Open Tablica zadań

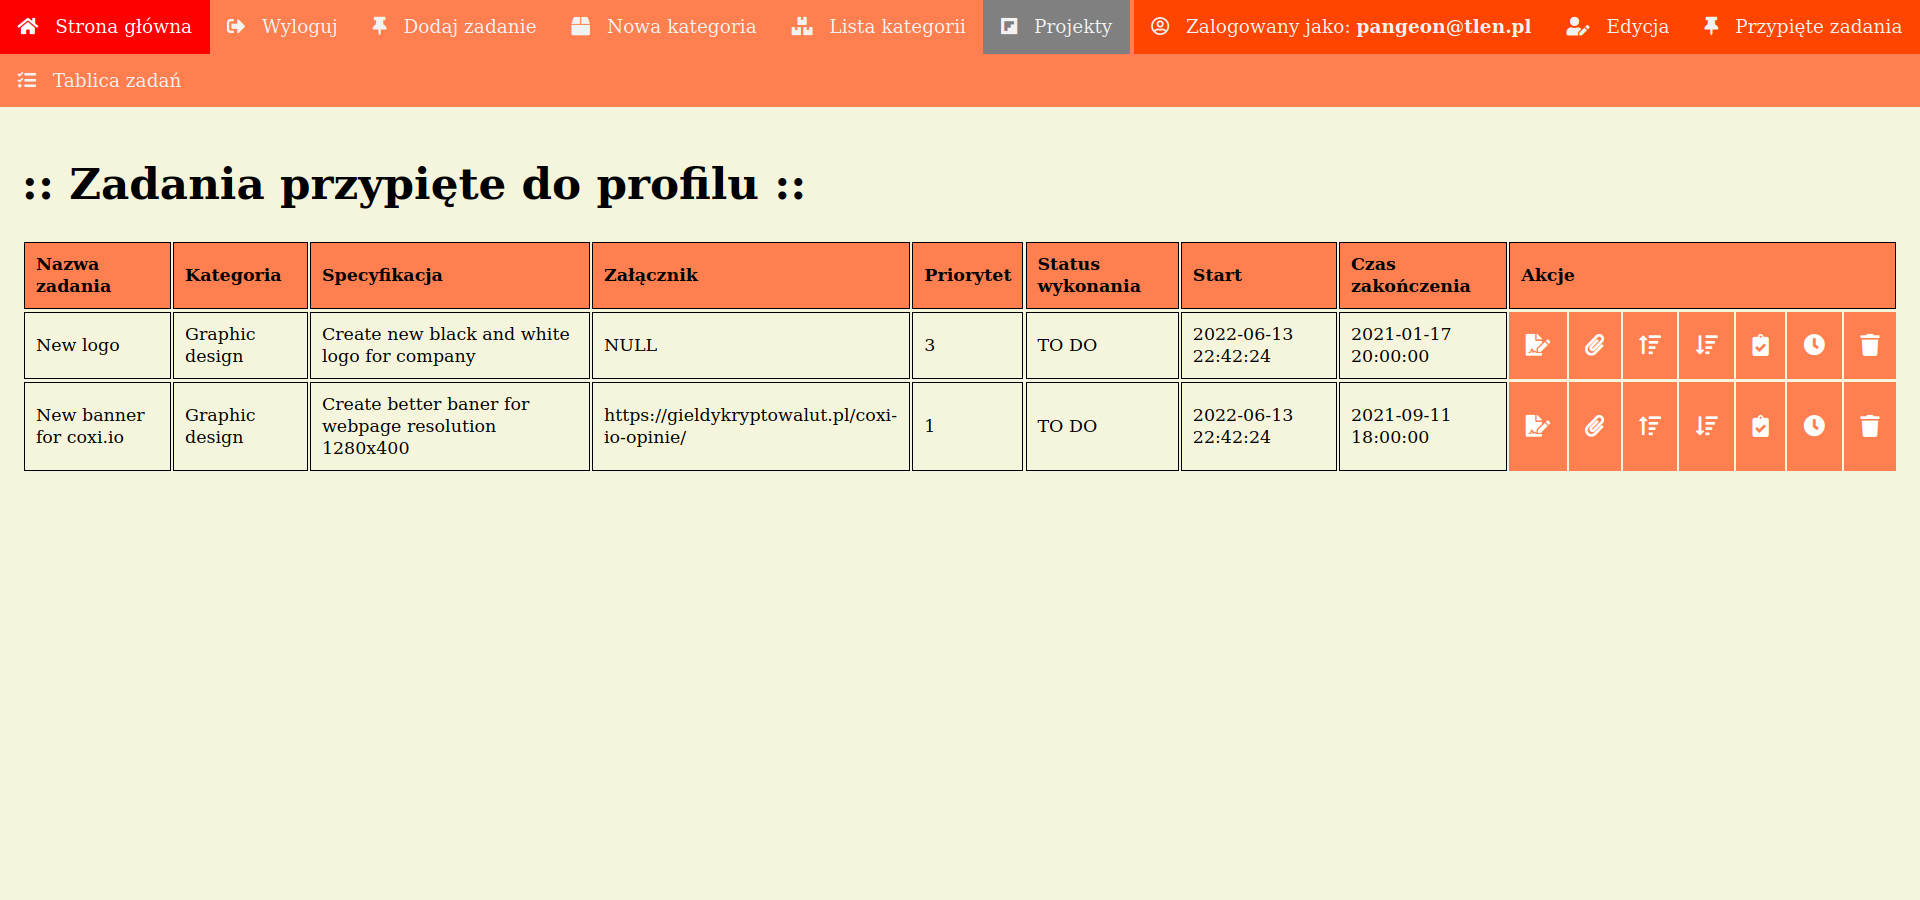point(100,80)
